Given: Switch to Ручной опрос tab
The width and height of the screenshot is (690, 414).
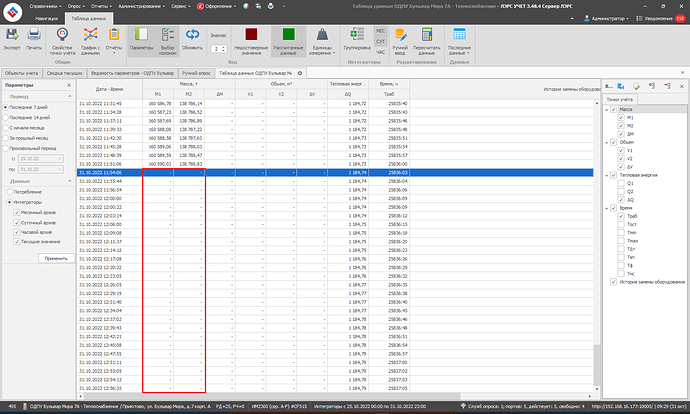Looking at the screenshot, I should click(x=196, y=73).
